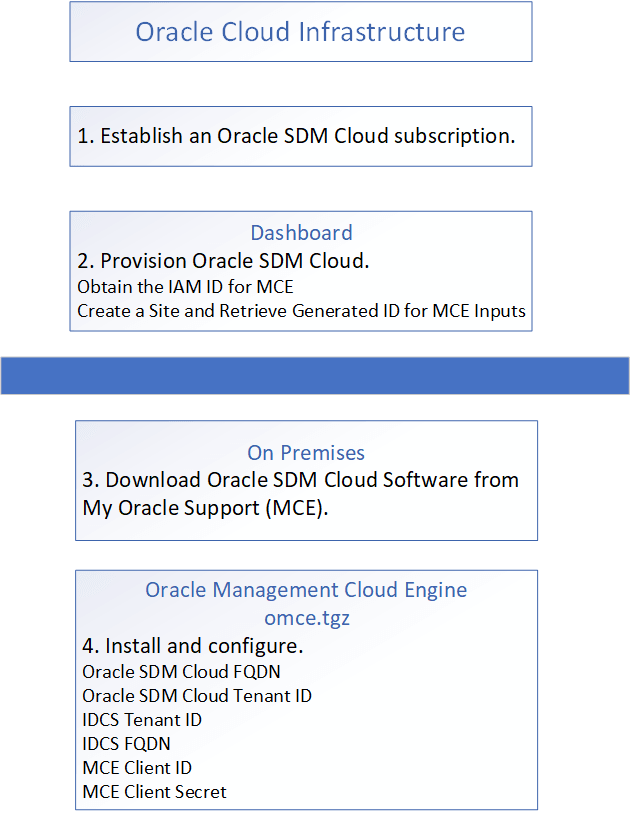This screenshot has width=630, height=814.
Task: Select '2. Provision Oracle SDM Cloud.' text
Action: [223, 261]
